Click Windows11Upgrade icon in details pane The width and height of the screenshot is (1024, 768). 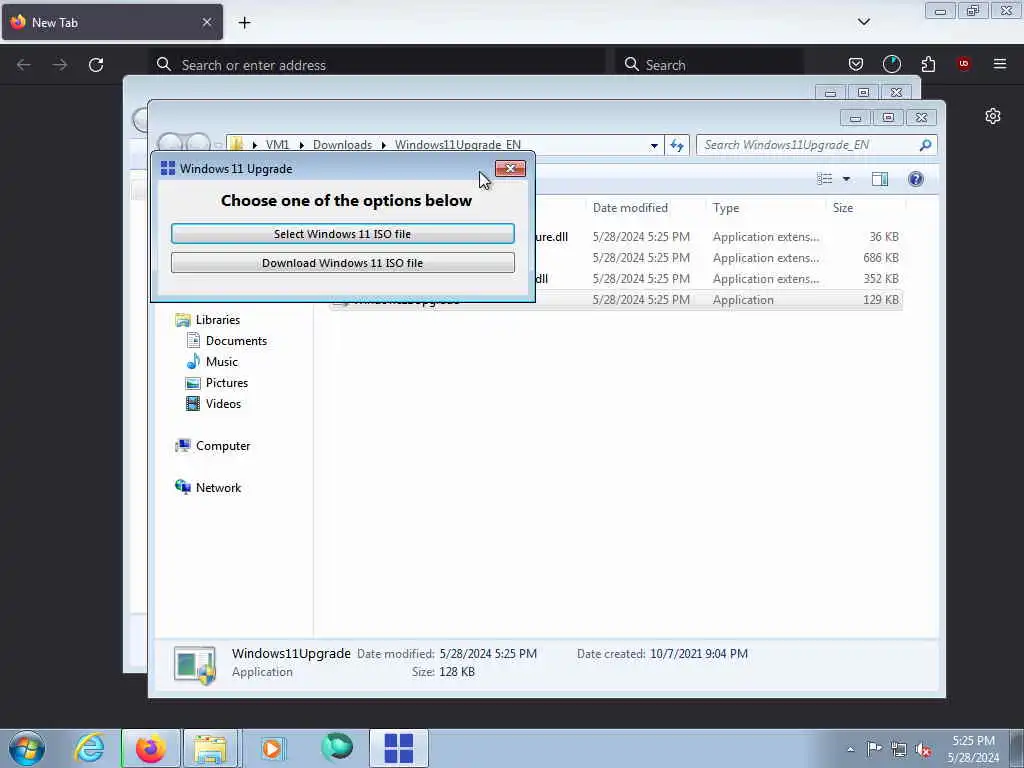[195, 665]
